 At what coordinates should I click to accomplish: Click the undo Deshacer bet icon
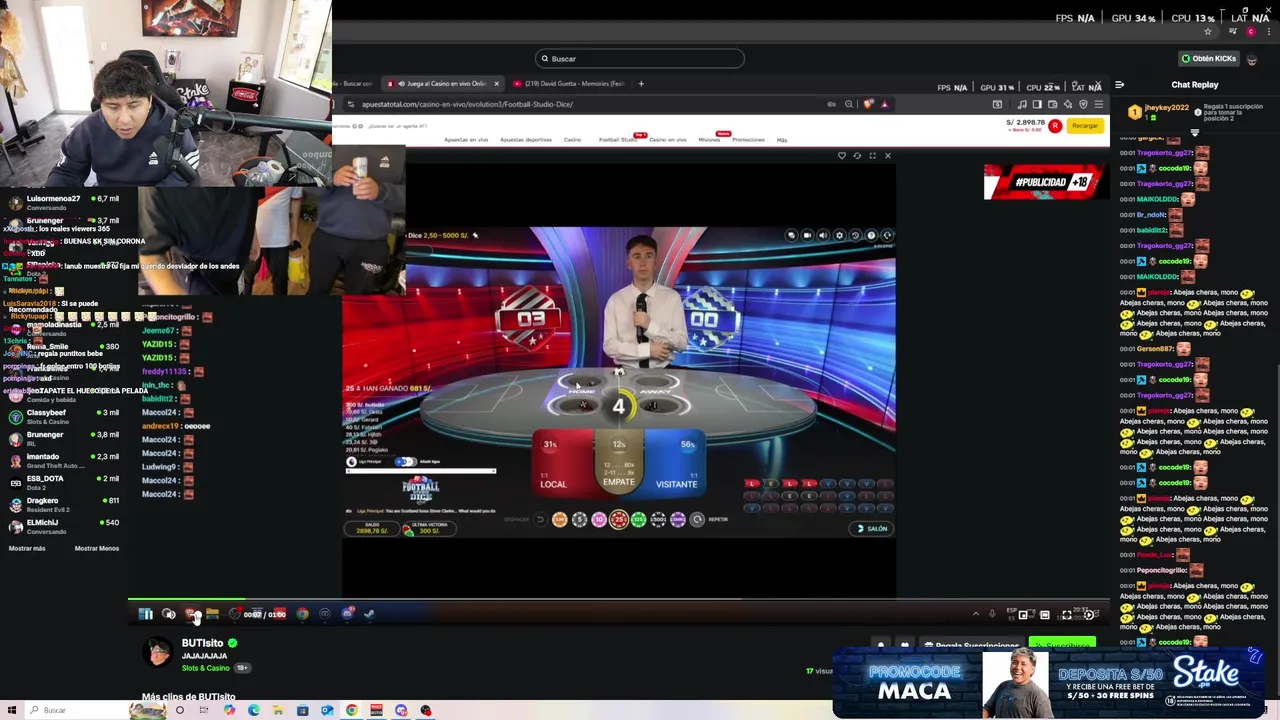(x=540, y=520)
